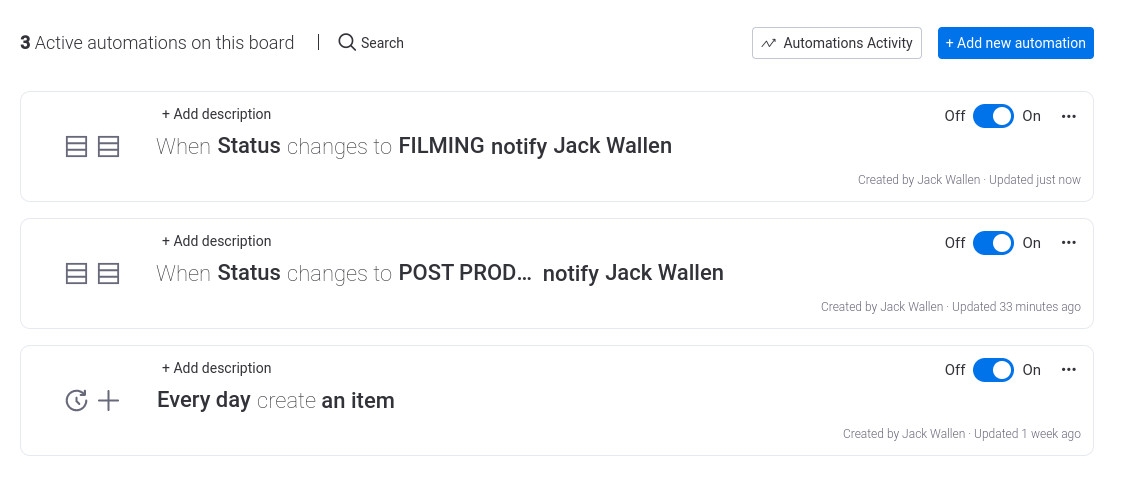The width and height of the screenshot is (1131, 482).
Task: Open more options for the POST PROD automation
Action: (x=1069, y=243)
